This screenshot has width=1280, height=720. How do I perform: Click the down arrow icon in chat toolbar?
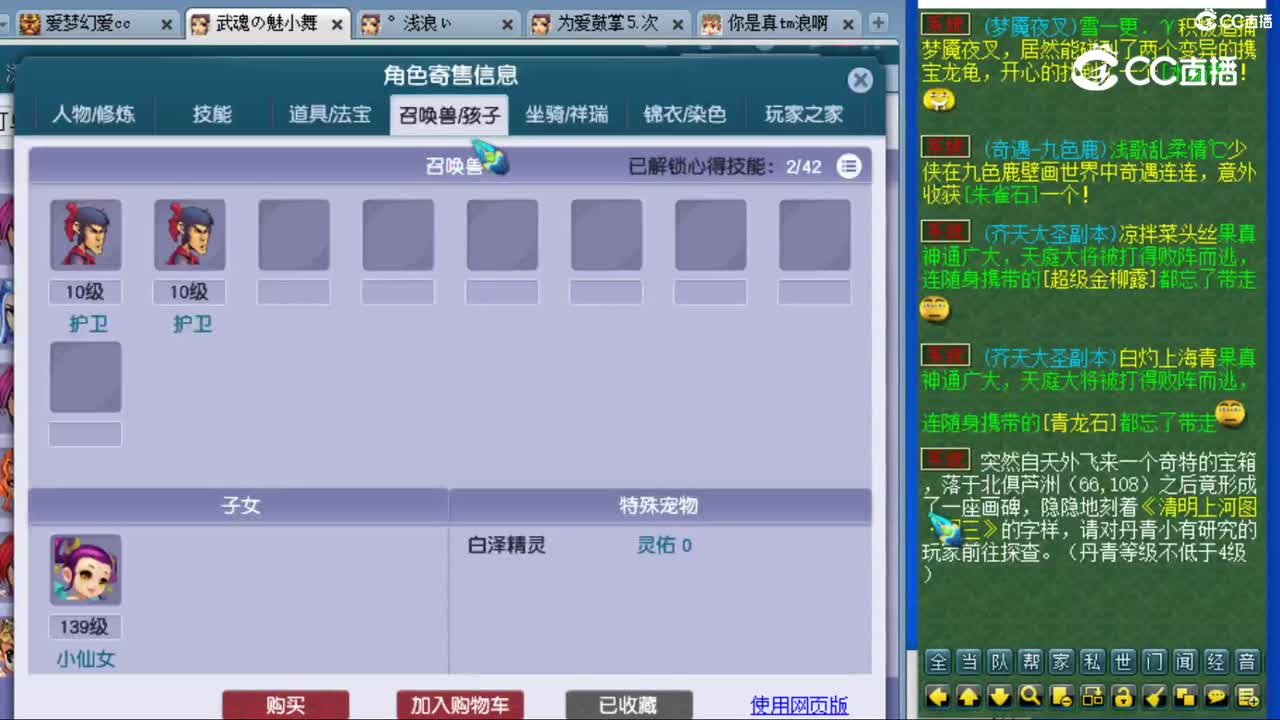click(x=999, y=696)
